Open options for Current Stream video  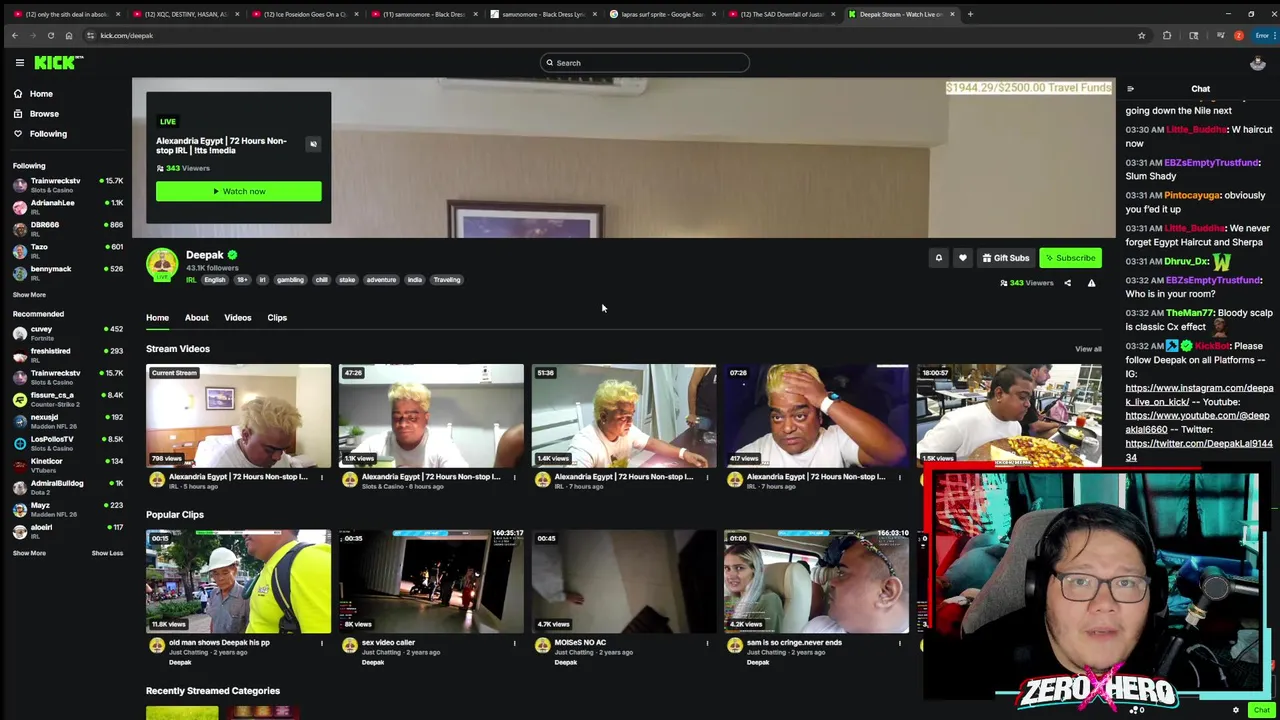(x=322, y=477)
